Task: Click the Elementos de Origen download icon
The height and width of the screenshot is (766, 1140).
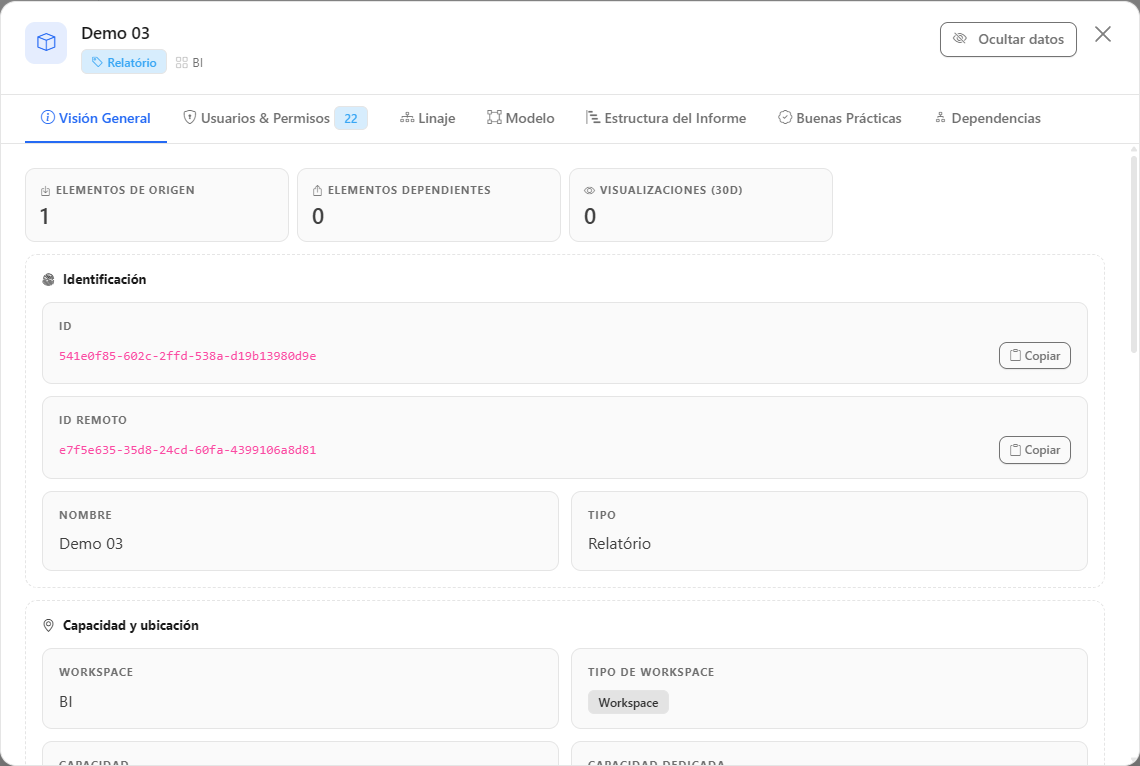Action: [45, 190]
